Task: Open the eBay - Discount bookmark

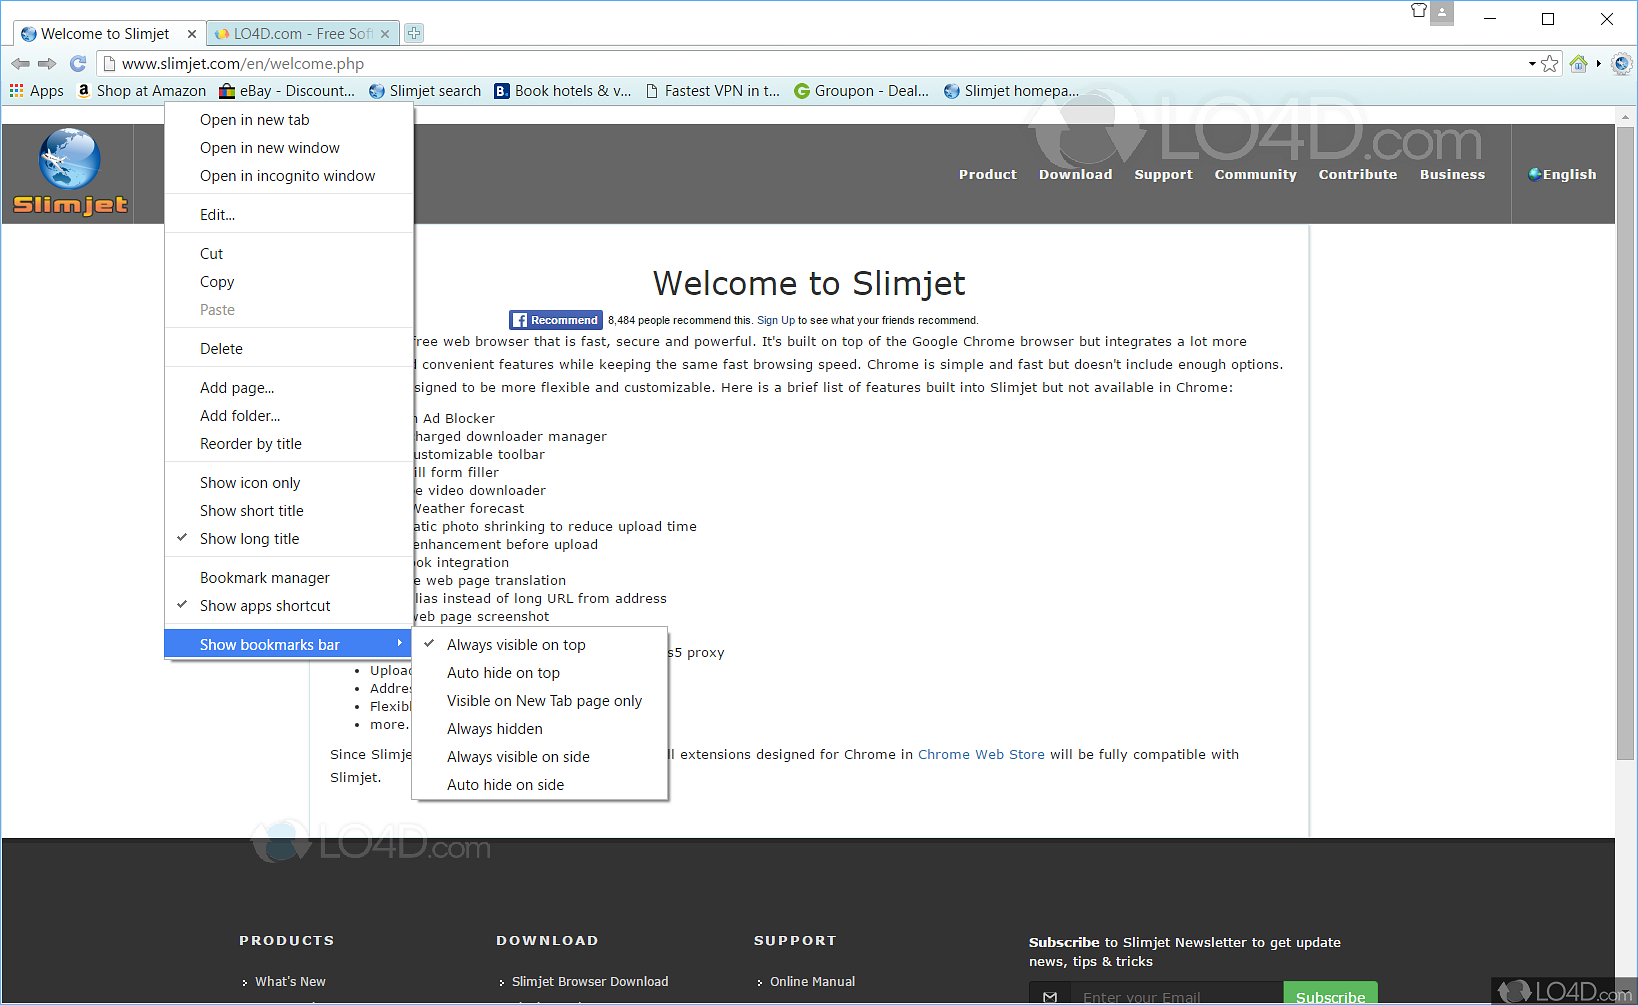Action: click(x=287, y=90)
